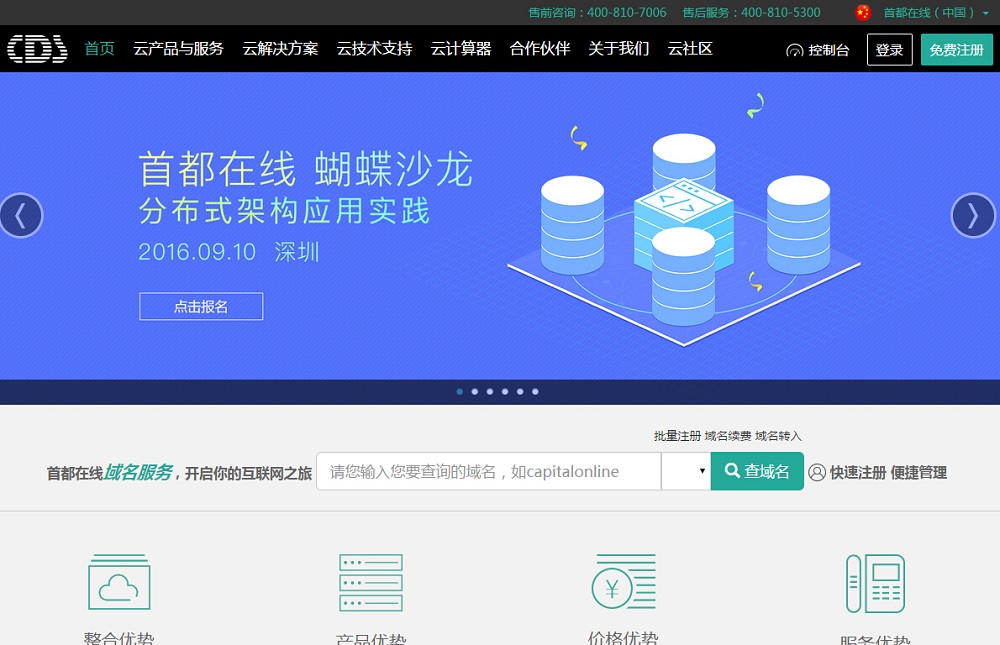Click the domain query input field
Viewport: 1000px width, 645px height.
(x=489, y=471)
